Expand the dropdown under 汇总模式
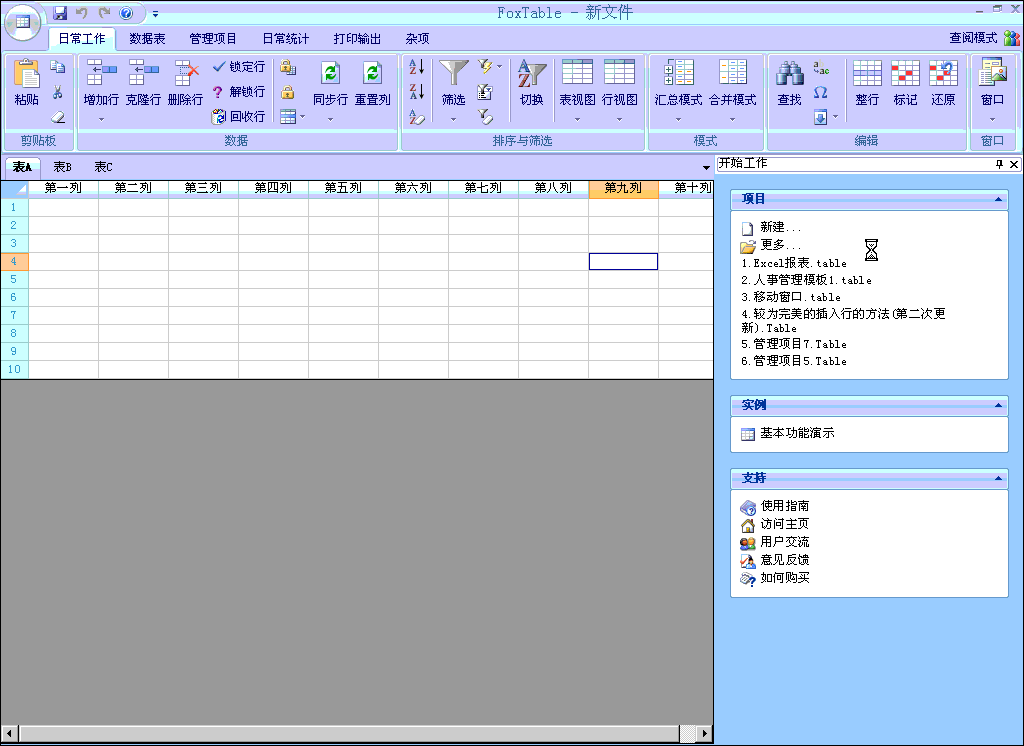 pos(679,120)
